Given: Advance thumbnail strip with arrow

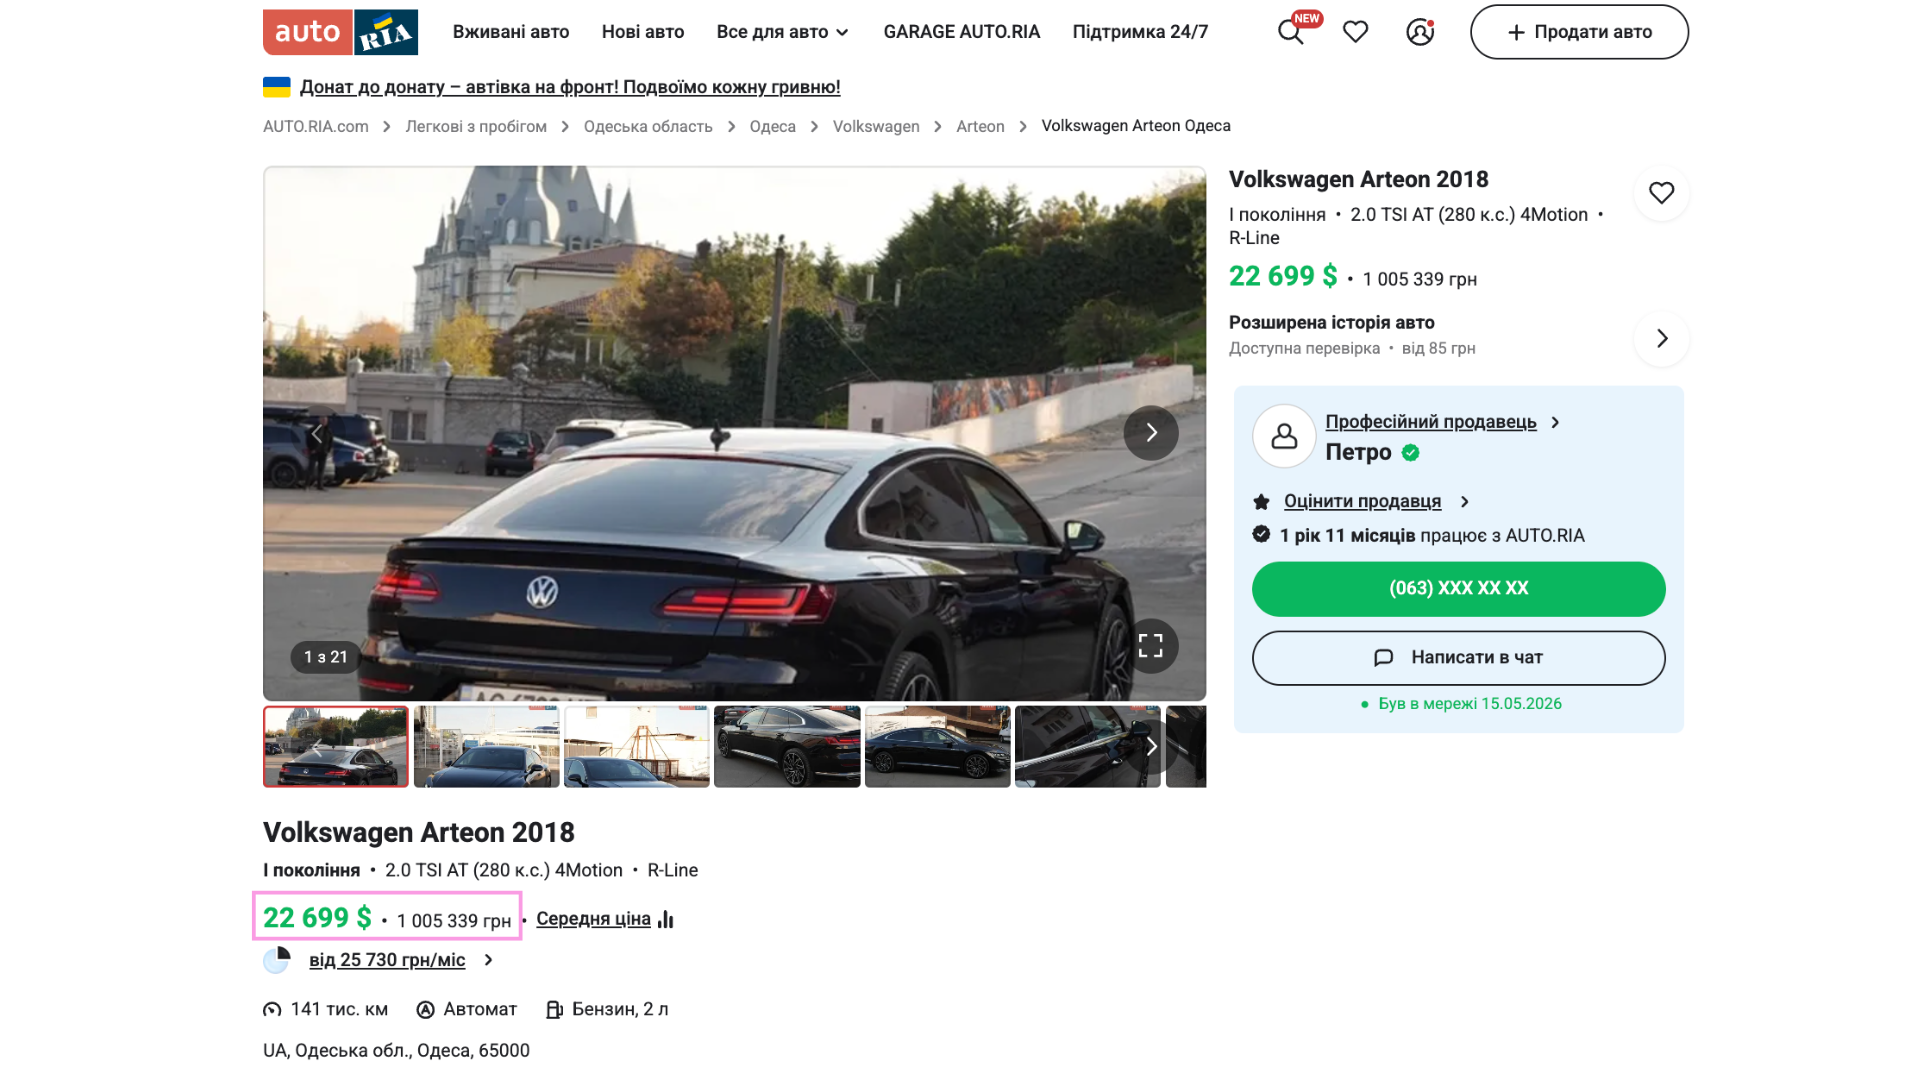Looking at the screenshot, I should coord(1151,746).
